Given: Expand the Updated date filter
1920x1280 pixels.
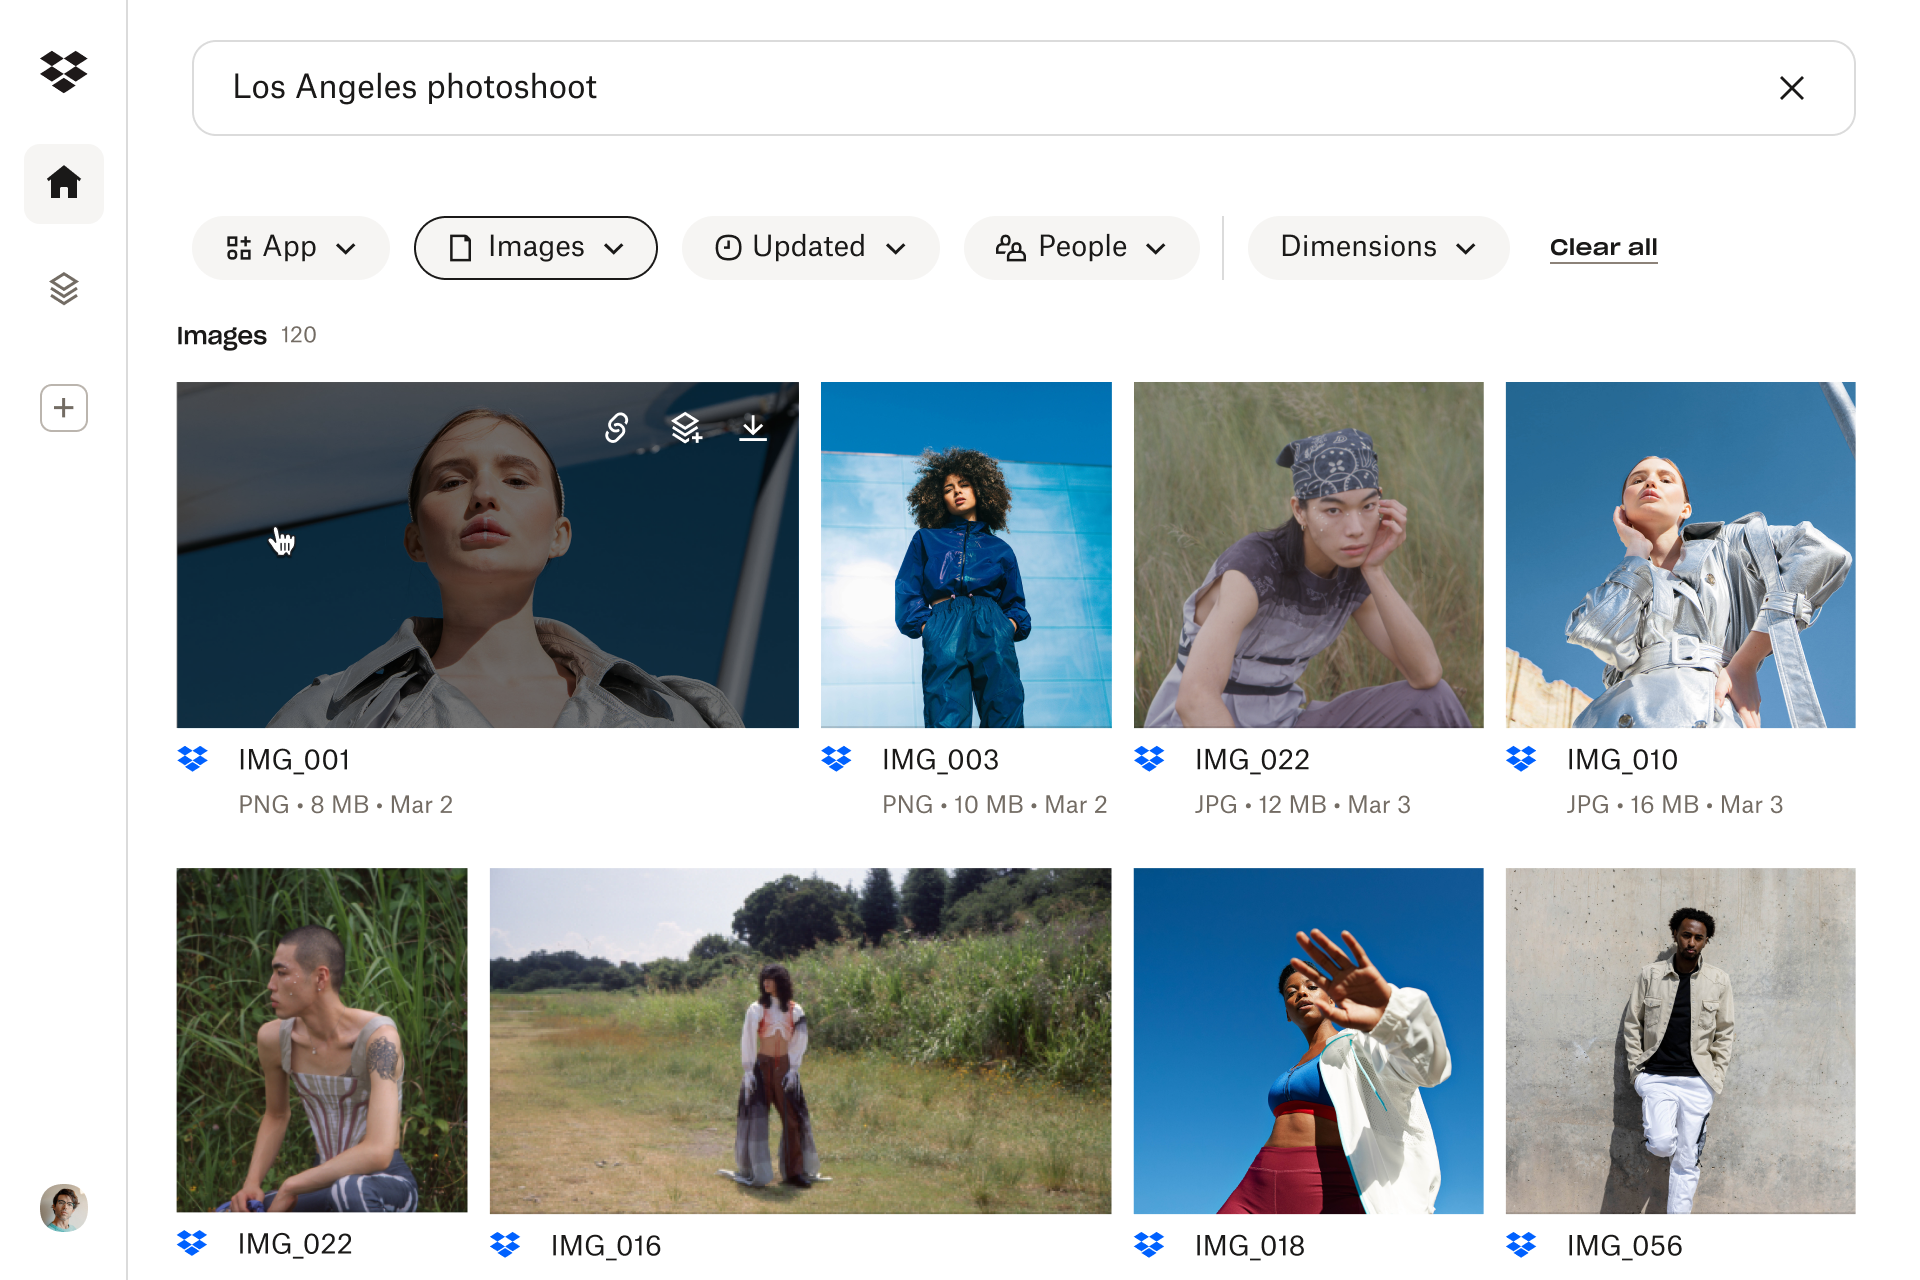Looking at the screenshot, I should (x=810, y=248).
